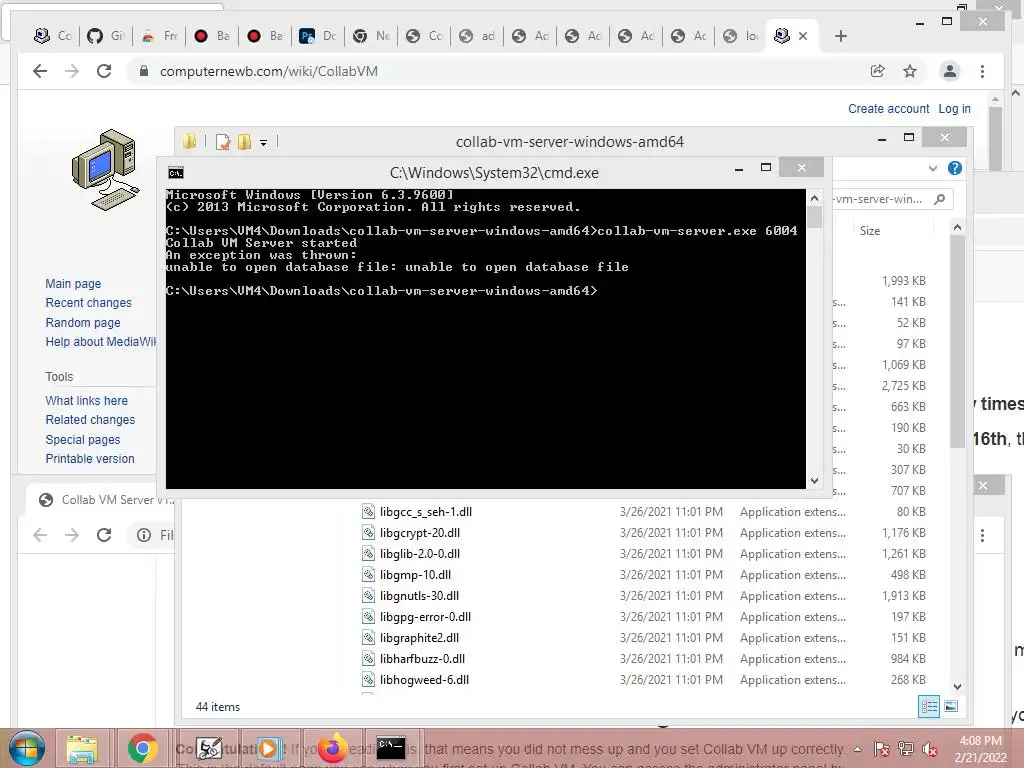Switch Explorer to large icons view
The height and width of the screenshot is (768, 1024).
tap(951, 707)
